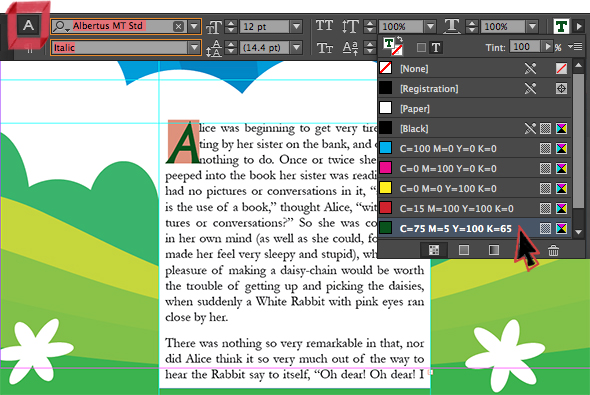The width and height of the screenshot is (590, 395).
Task: Select the [None] swatch
Action: point(474,68)
